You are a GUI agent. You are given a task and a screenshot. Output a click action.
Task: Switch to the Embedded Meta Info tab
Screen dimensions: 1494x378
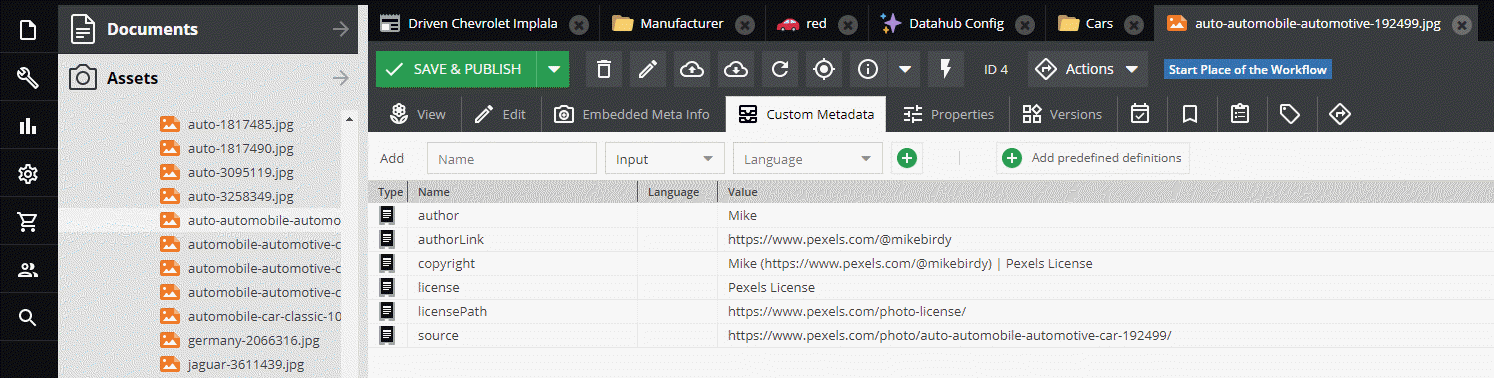pos(632,114)
